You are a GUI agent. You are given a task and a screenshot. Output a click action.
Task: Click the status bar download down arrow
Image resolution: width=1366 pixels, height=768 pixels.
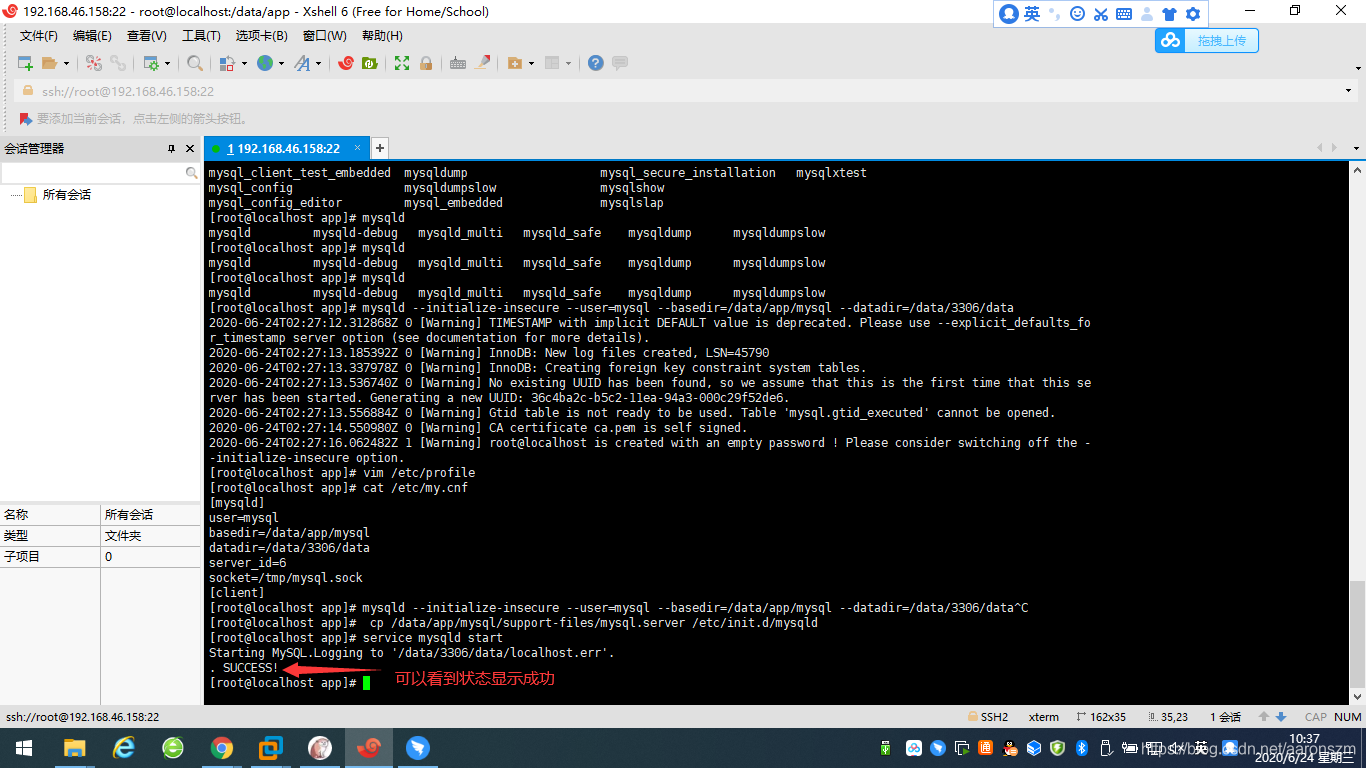[x=1281, y=717]
